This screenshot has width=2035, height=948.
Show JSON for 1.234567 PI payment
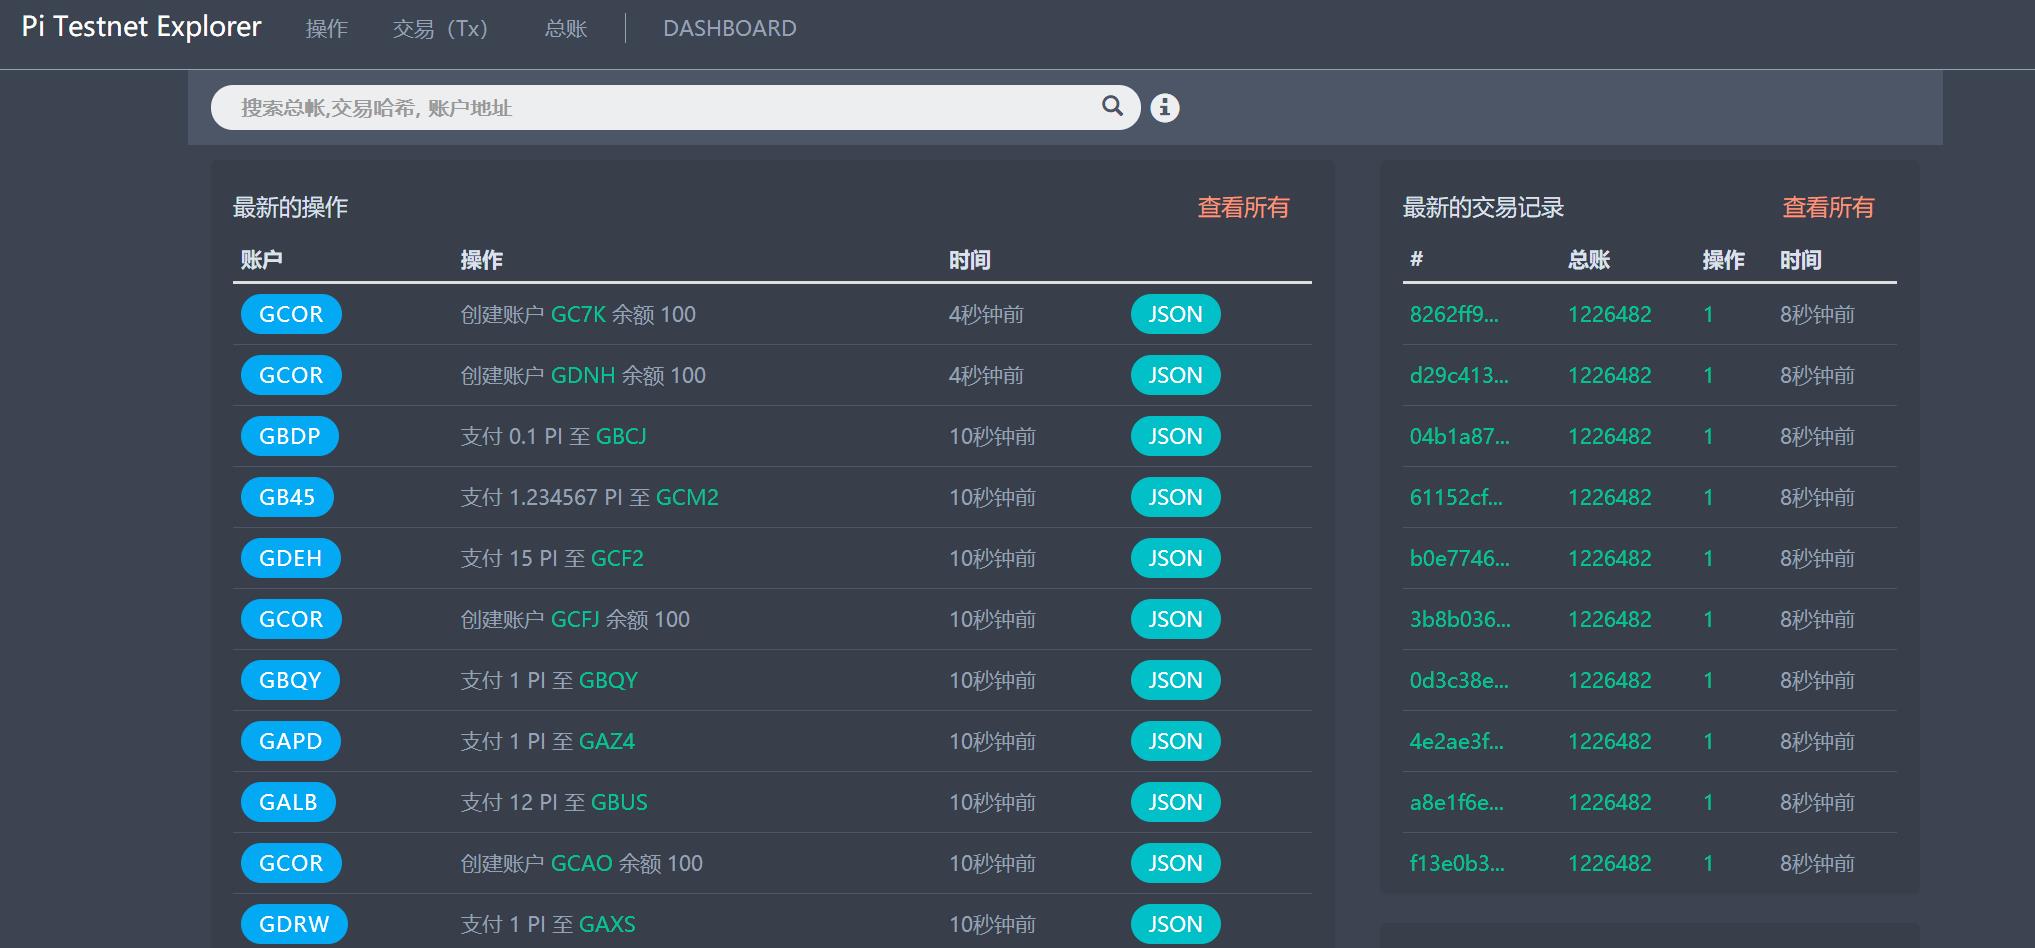pyautogui.click(x=1175, y=497)
